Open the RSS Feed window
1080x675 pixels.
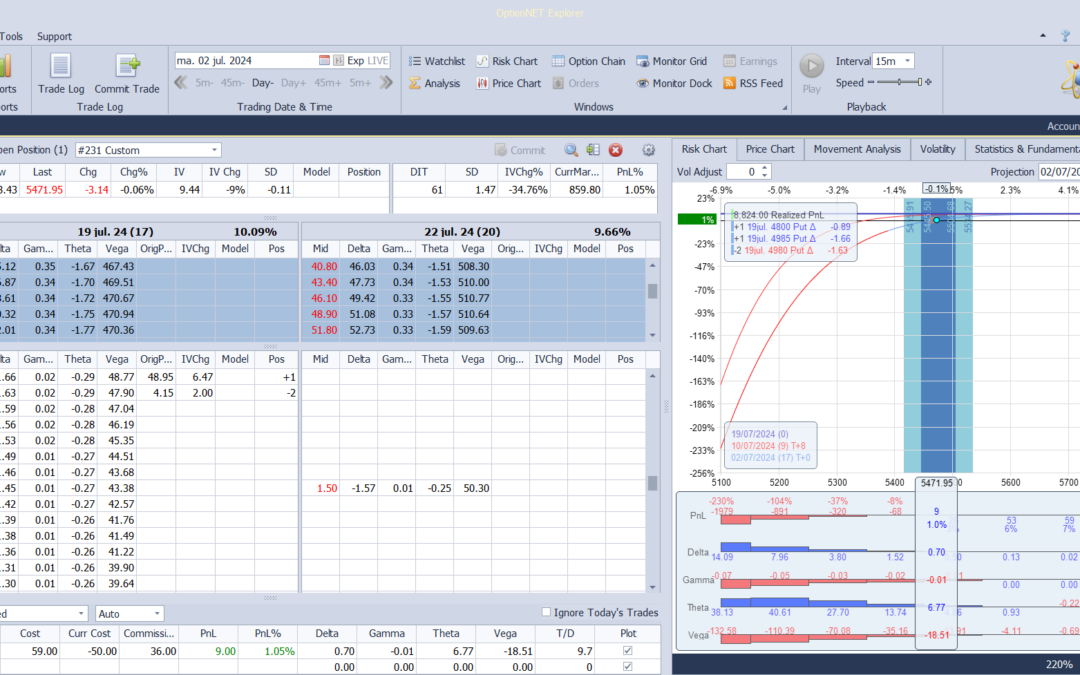pos(753,83)
